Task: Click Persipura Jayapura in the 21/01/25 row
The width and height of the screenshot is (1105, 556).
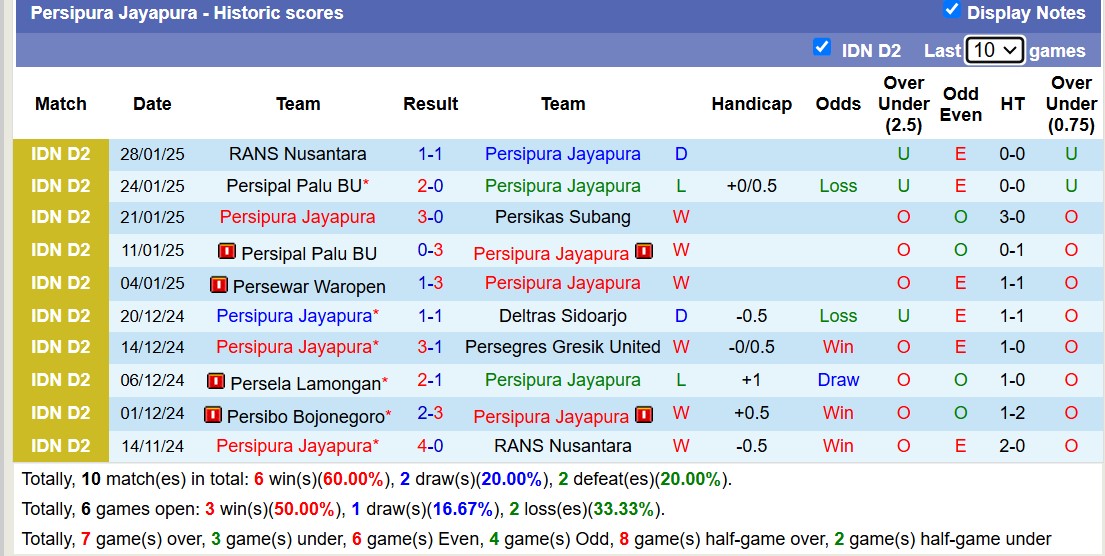Action: [297, 217]
